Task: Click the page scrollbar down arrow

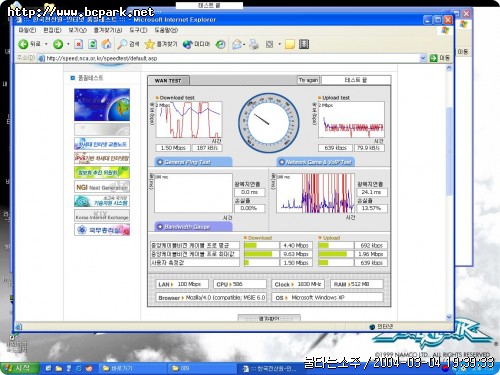Action: point(449,317)
